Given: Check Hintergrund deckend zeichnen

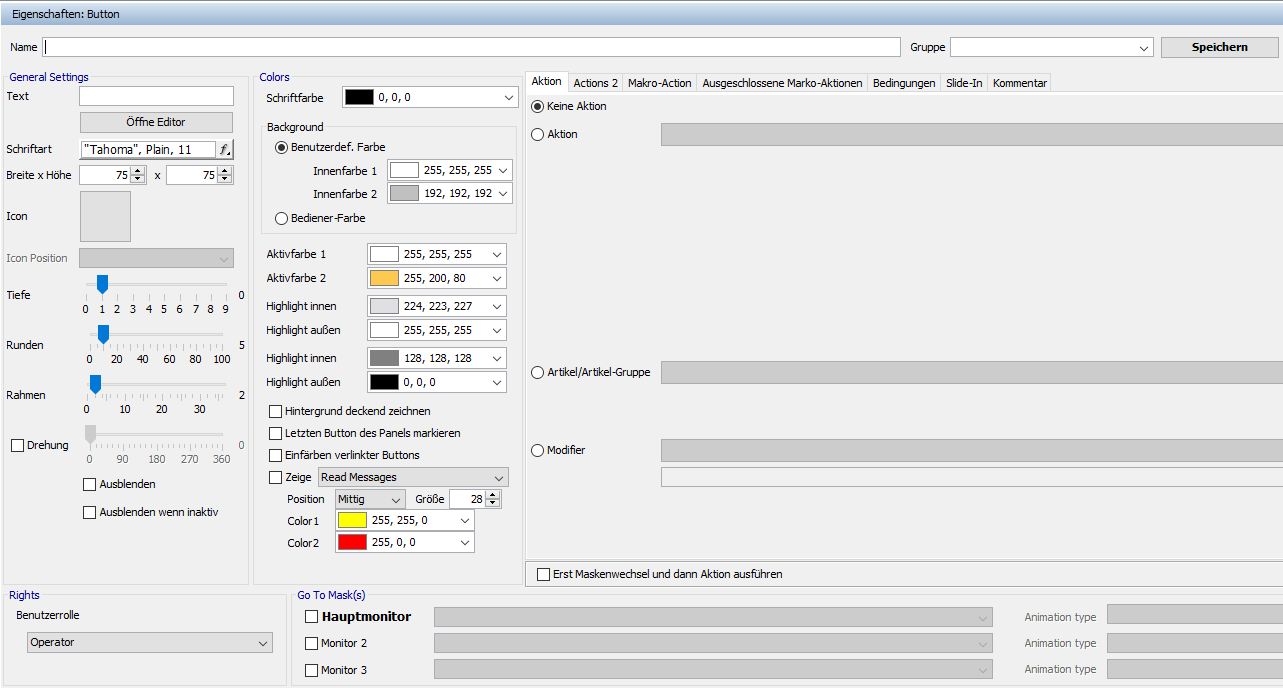Looking at the screenshot, I should point(276,411).
